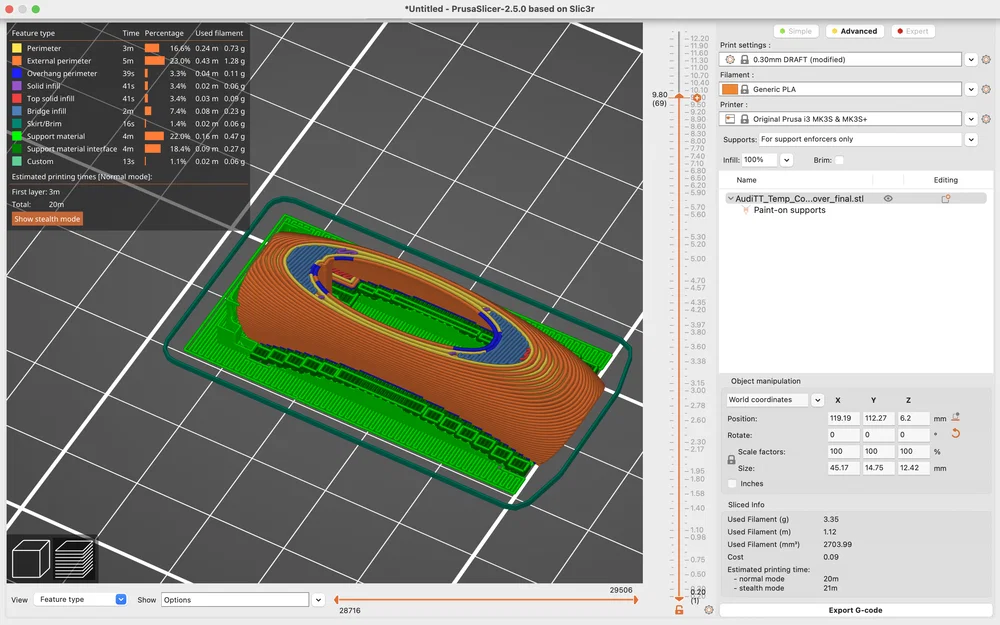Click the drop to bed position icon
The width and height of the screenshot is (1000, 625).
955,418
